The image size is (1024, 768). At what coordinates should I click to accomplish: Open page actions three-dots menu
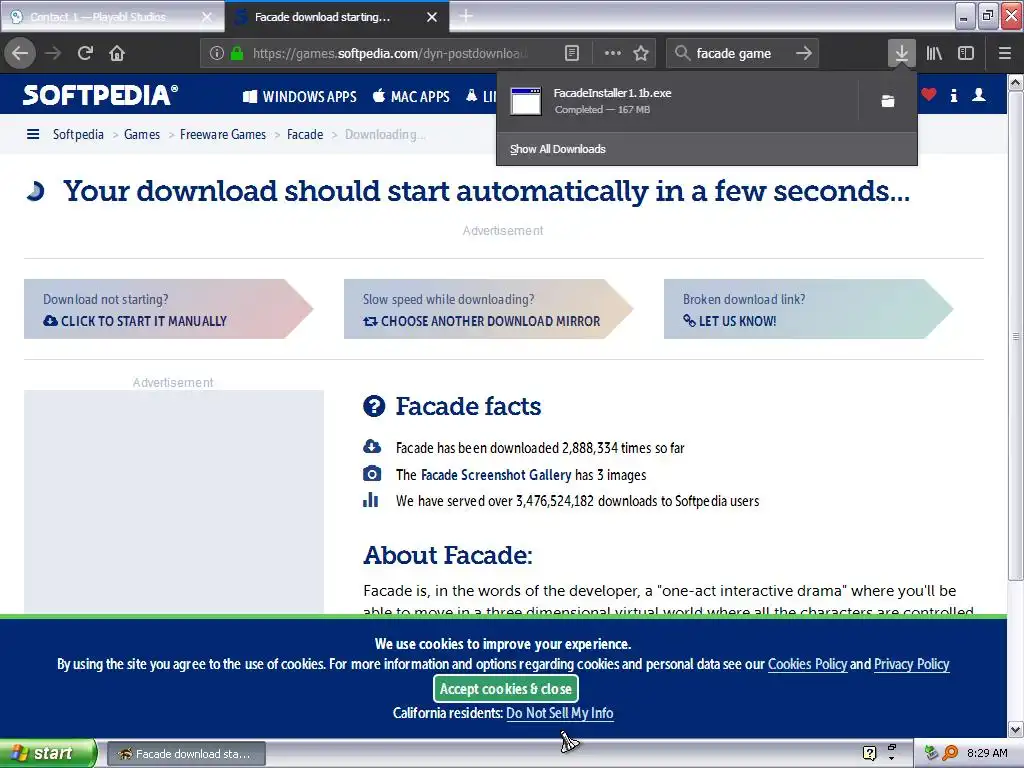coord(613,53)
